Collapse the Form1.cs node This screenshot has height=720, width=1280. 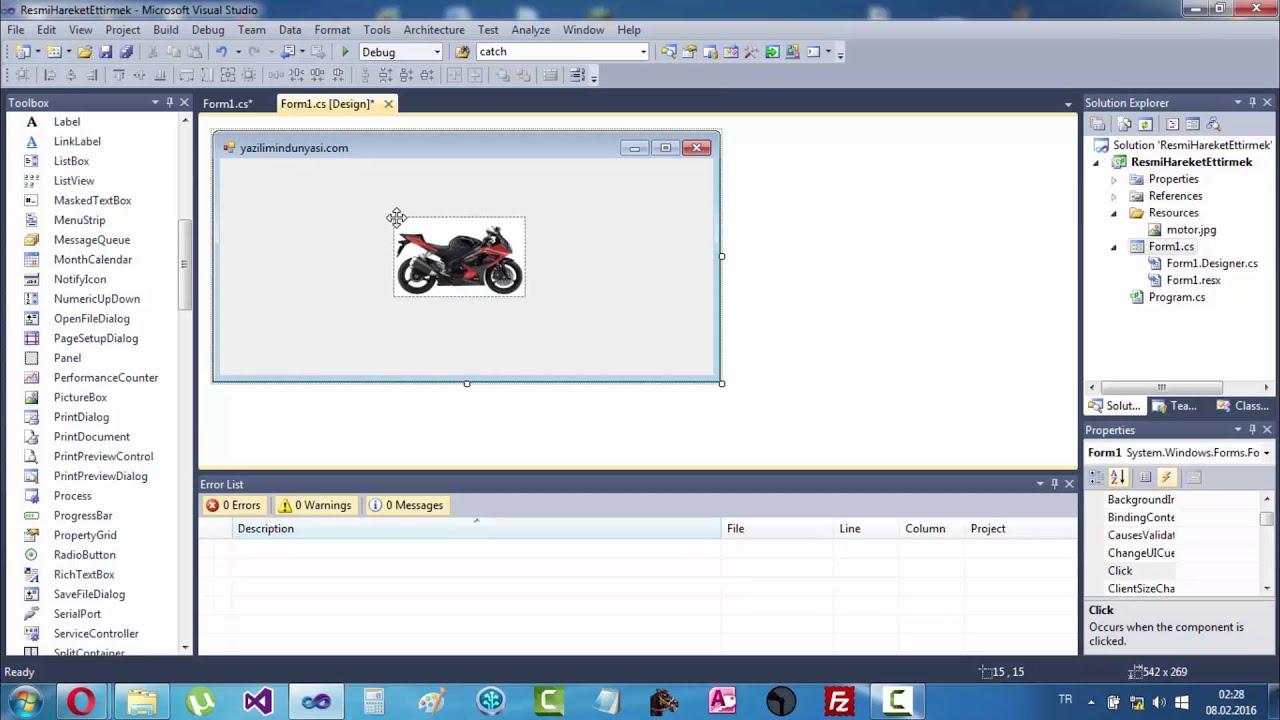point(1114,247)
